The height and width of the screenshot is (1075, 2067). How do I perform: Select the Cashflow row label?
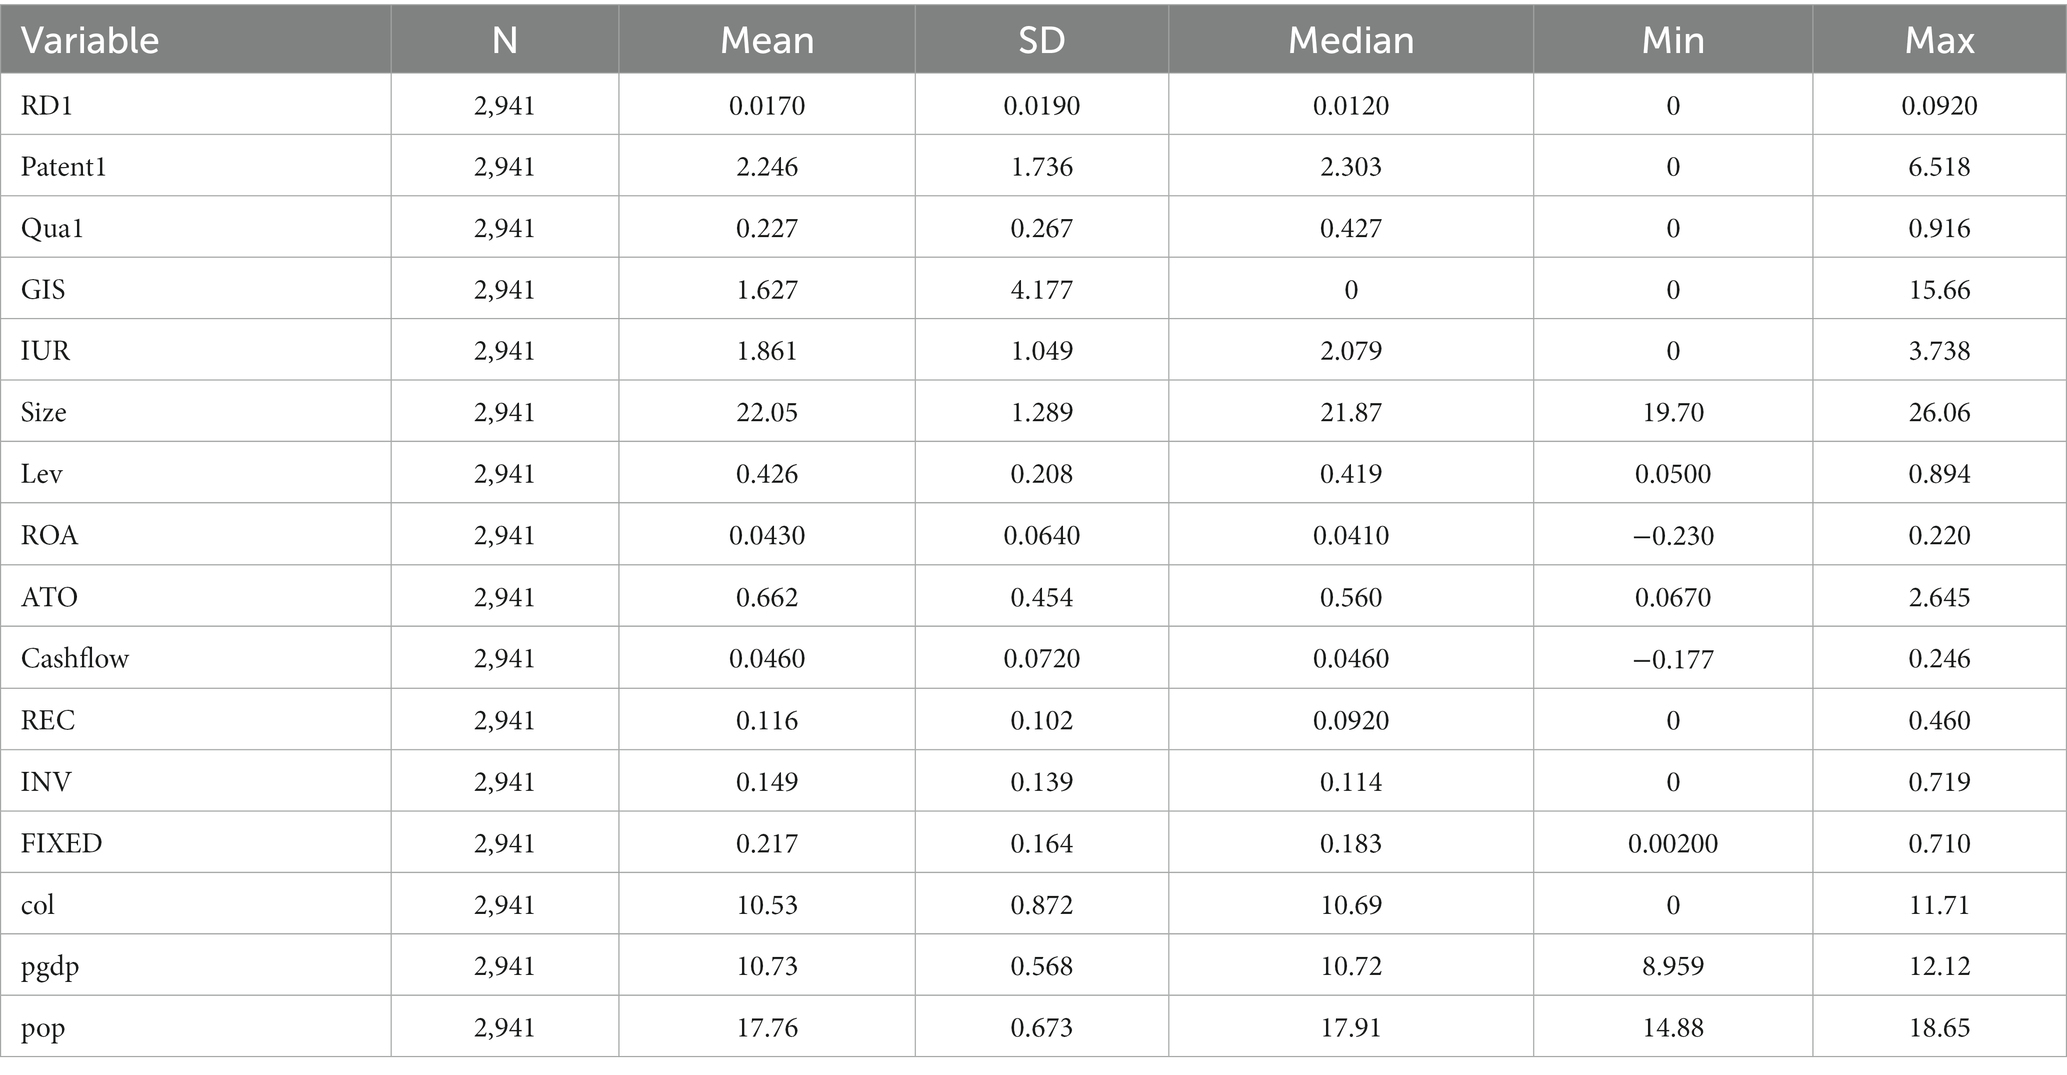pos(75,659)
